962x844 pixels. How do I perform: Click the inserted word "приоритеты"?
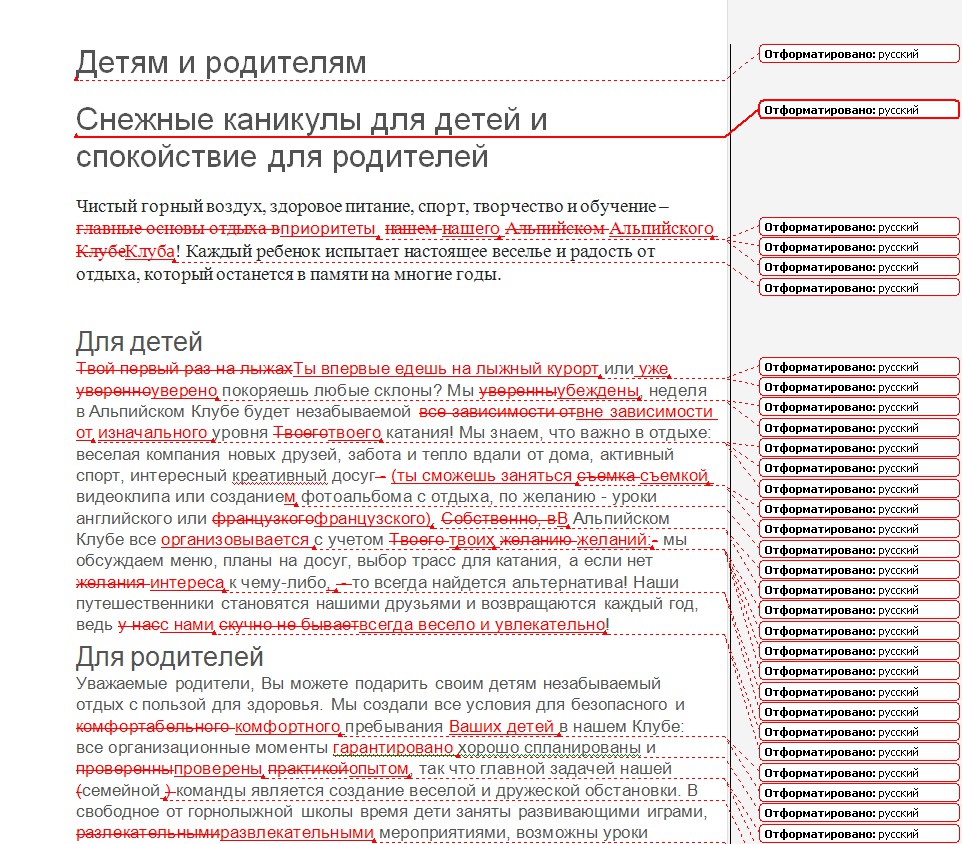click(x=328, y=229)
